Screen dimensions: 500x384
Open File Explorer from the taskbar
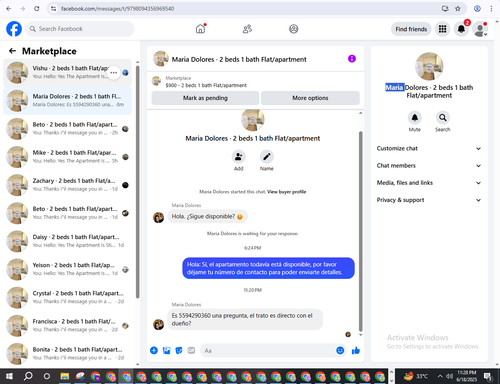pyautogui.click(x=64, y=376)
